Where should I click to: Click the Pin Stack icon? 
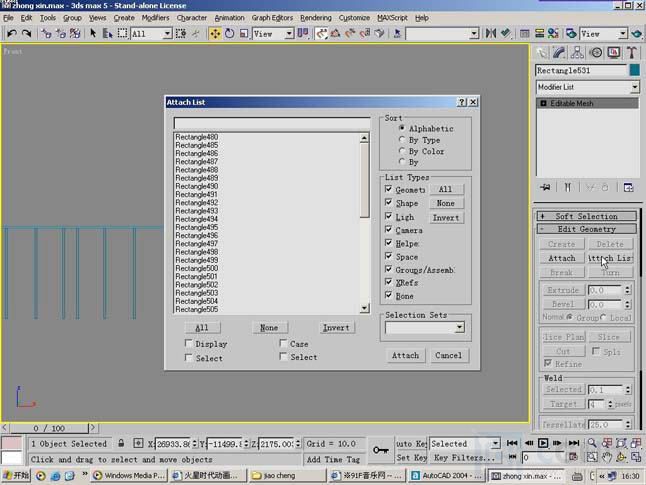tap(545, 187)
